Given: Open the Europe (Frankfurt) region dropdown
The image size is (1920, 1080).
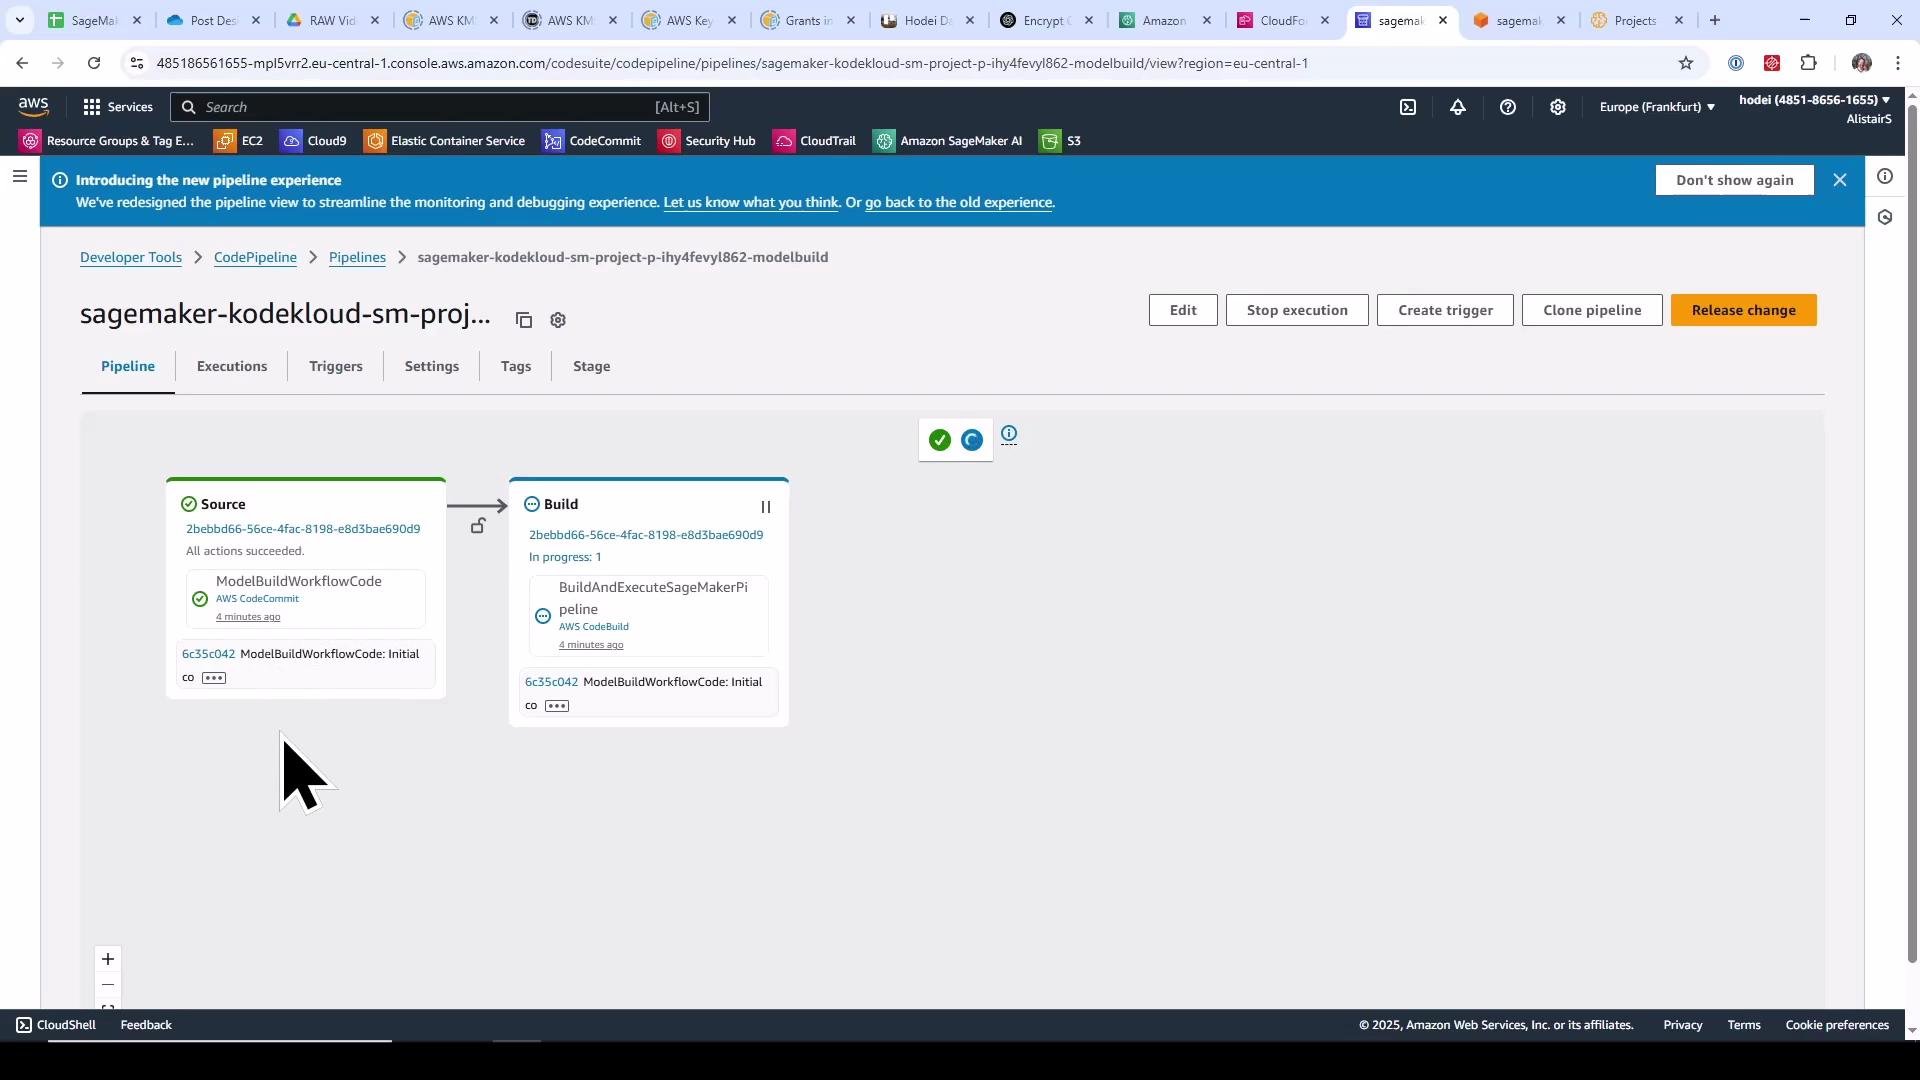Looking at the screenshot, I should 1657,107.
